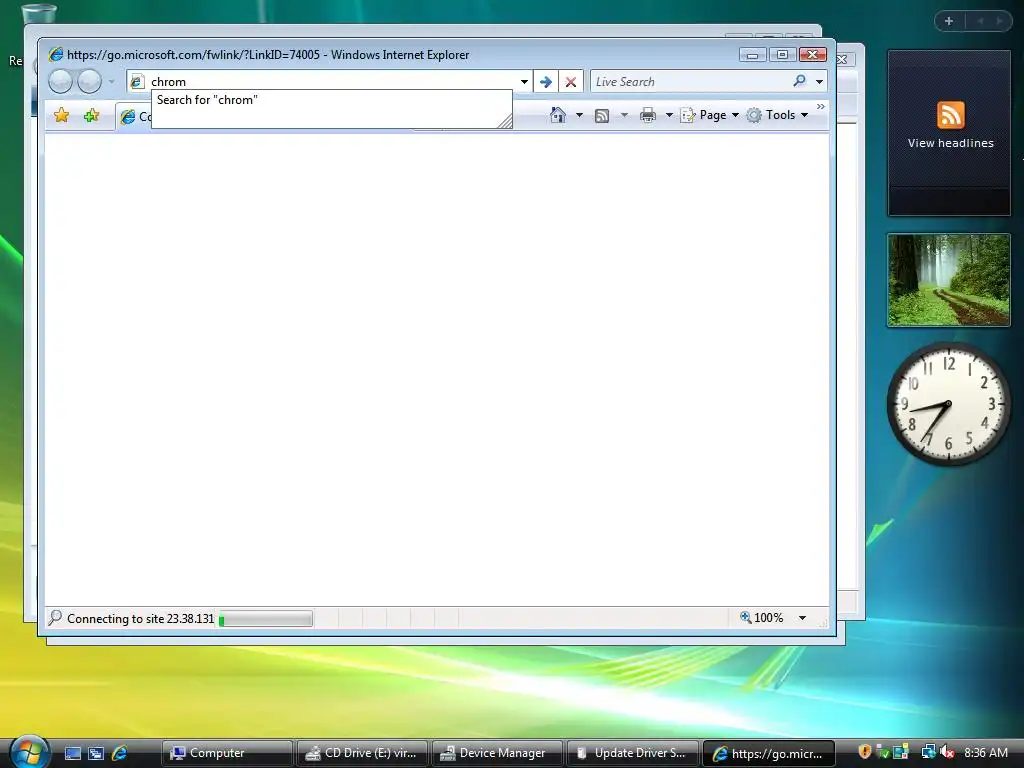Maximize the Internet Explorer window

point(782,55)
